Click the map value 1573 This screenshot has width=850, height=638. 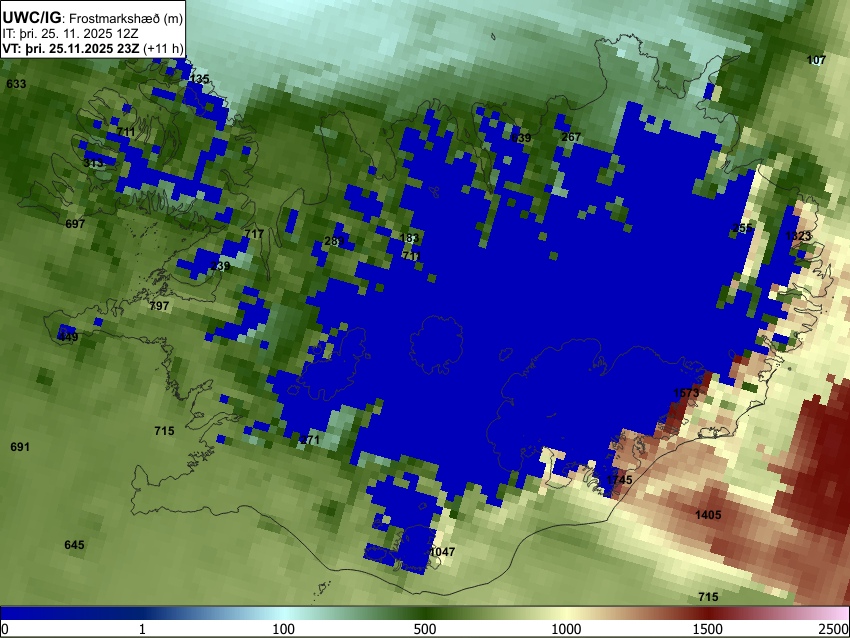pos(686,393)
